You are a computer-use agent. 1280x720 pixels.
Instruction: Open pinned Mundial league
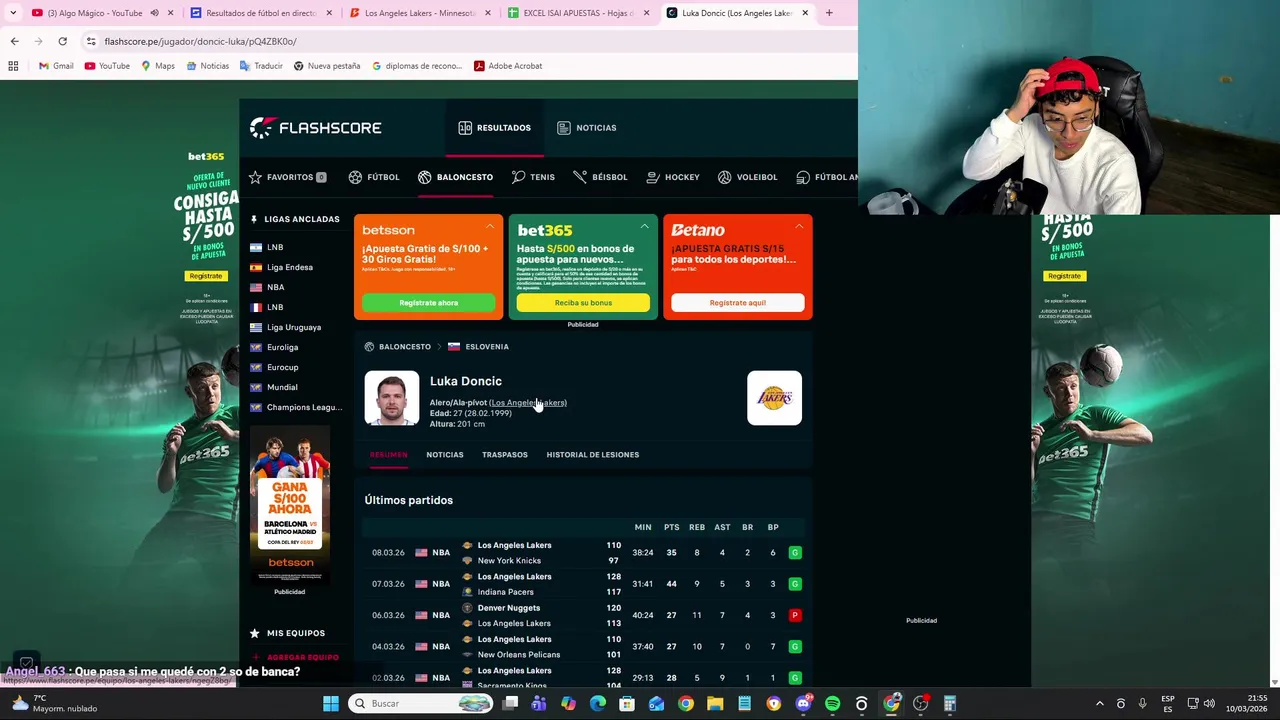(x=281, y=387)
